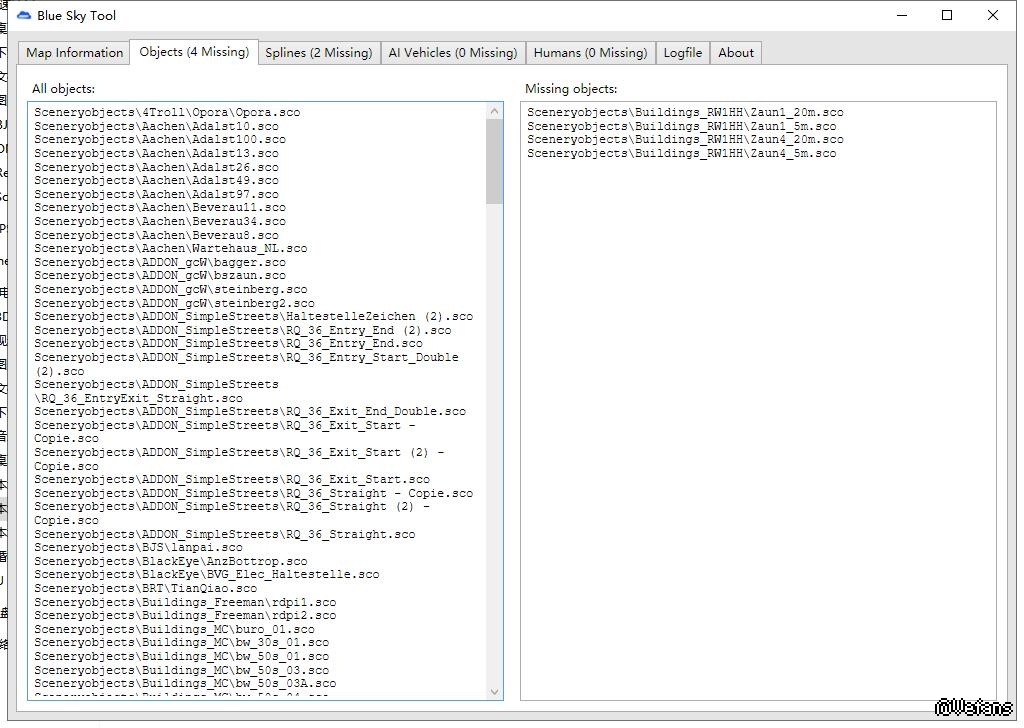Click the Blue Sky Tool cloud icon
Screen dimensions: 1024x728
click(x=24, y=15)
